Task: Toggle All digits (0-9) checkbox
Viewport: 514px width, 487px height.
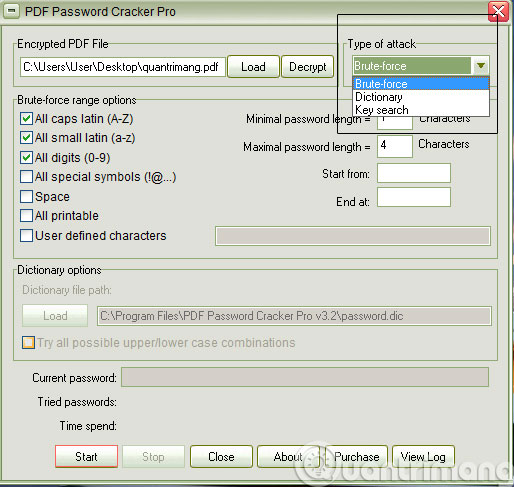Action: [26, 157]
